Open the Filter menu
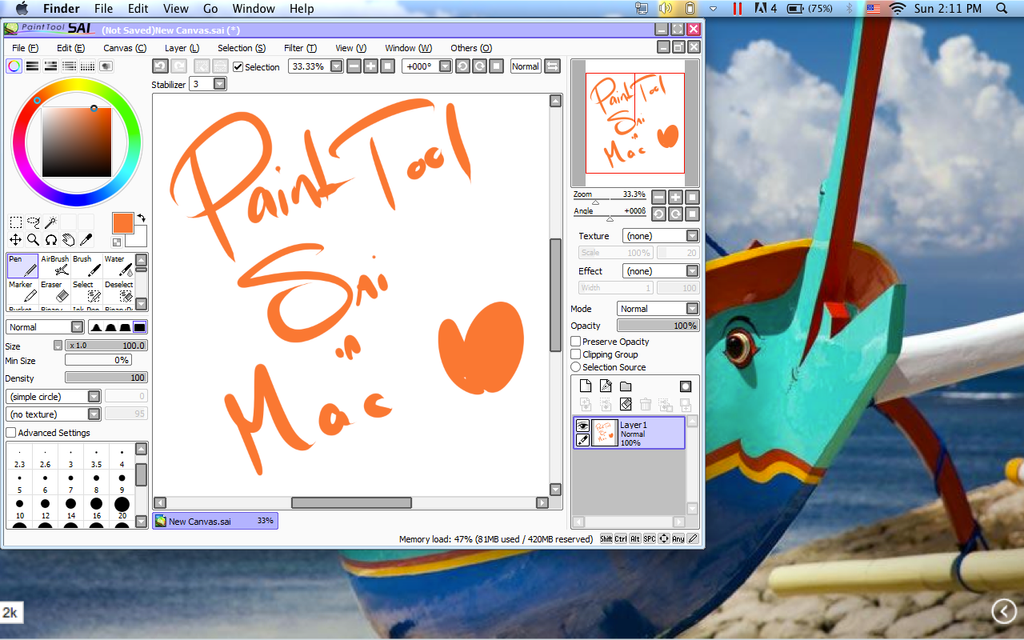The height and width of the screenshot is (640, 1024). click(x=300, y=48)
